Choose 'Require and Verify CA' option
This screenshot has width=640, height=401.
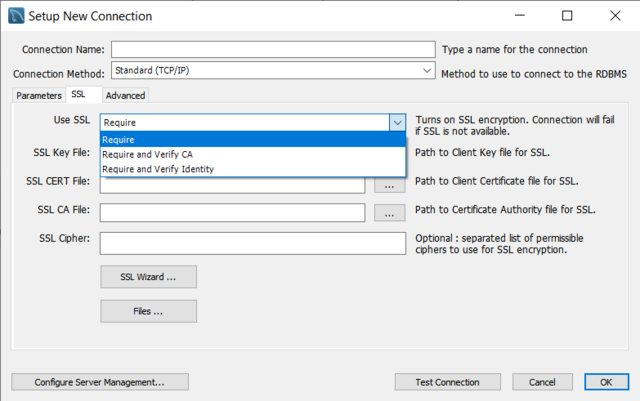coord(252,155)
